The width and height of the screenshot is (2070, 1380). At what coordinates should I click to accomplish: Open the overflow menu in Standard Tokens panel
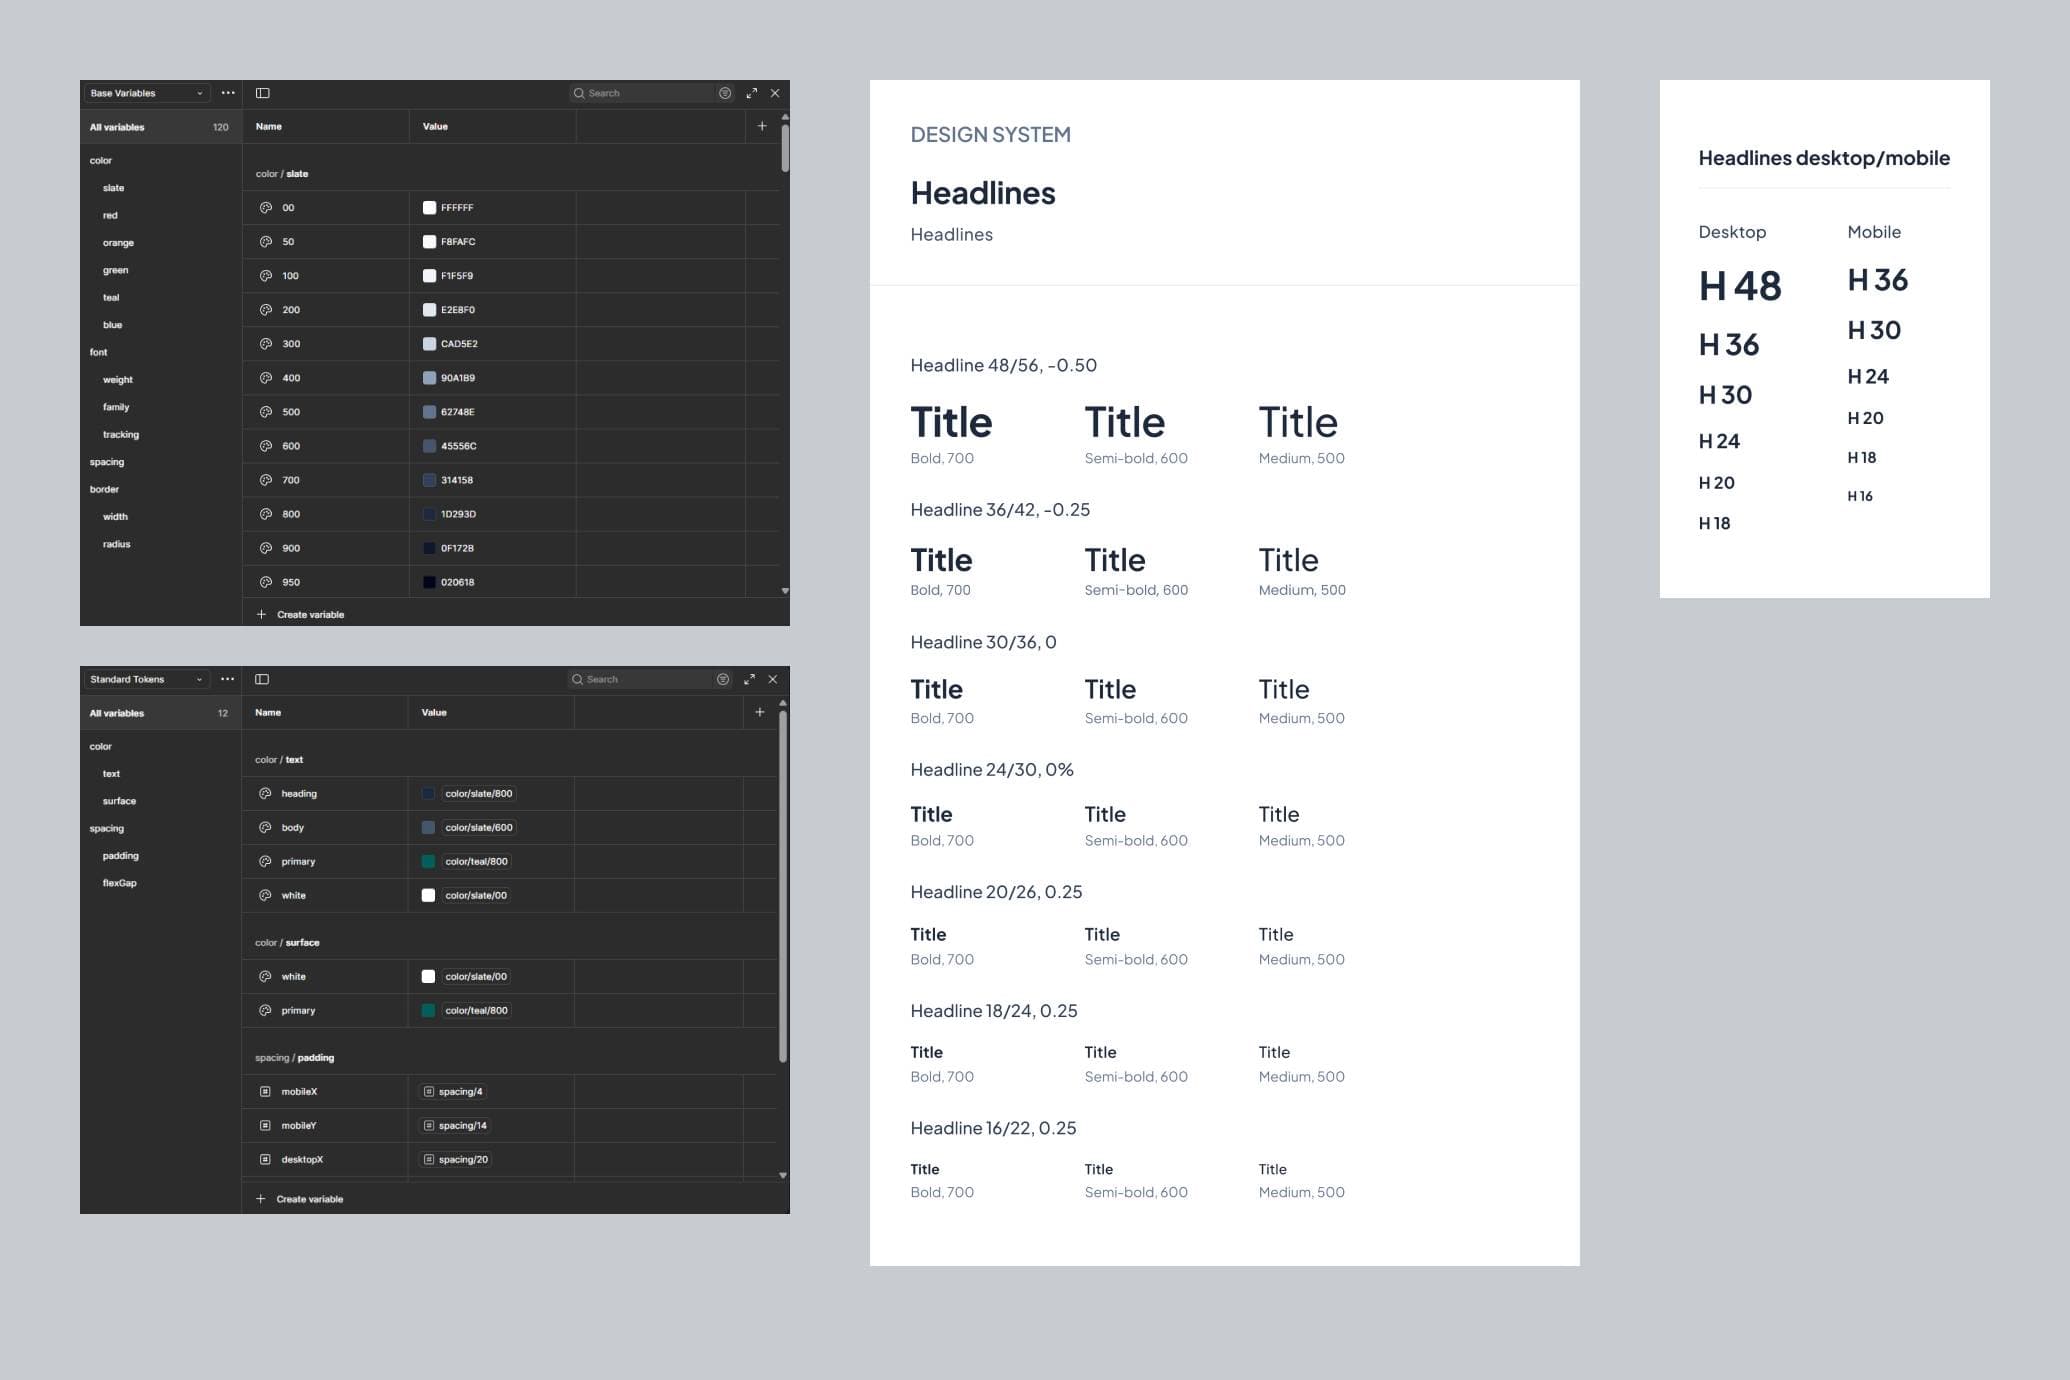pos(228,679)
